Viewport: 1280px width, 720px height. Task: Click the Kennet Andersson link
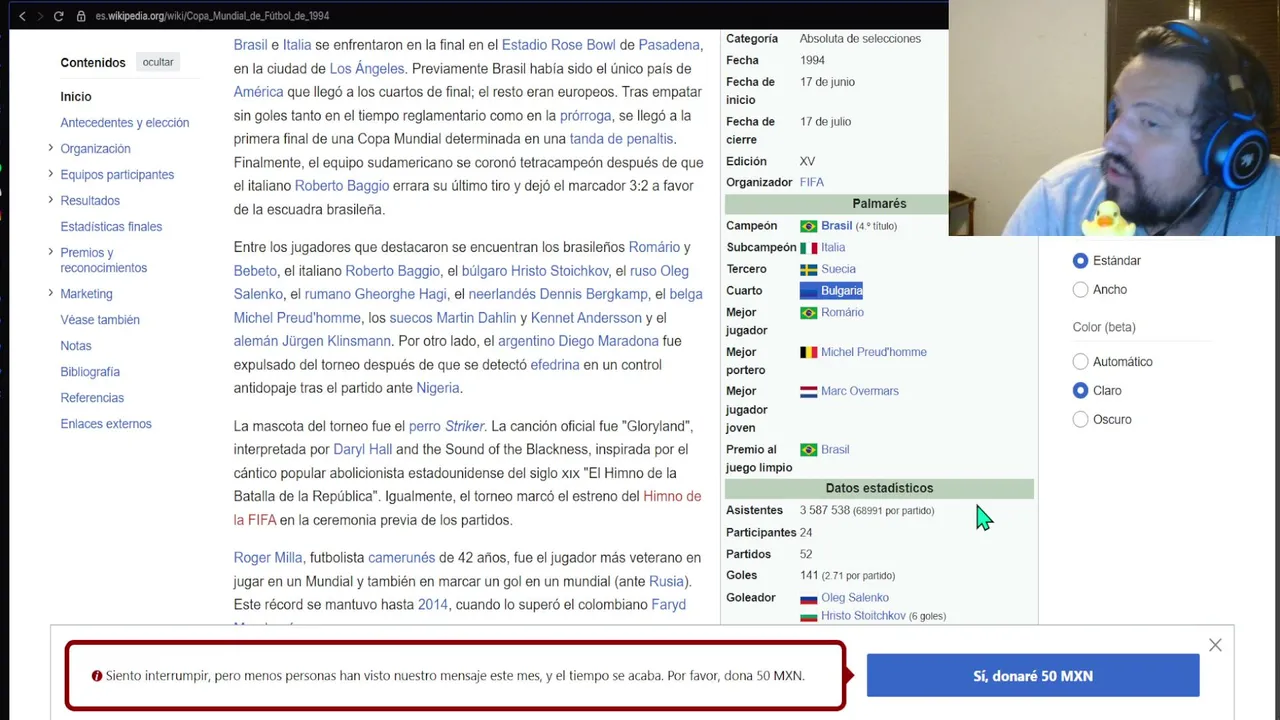(586, 318)
